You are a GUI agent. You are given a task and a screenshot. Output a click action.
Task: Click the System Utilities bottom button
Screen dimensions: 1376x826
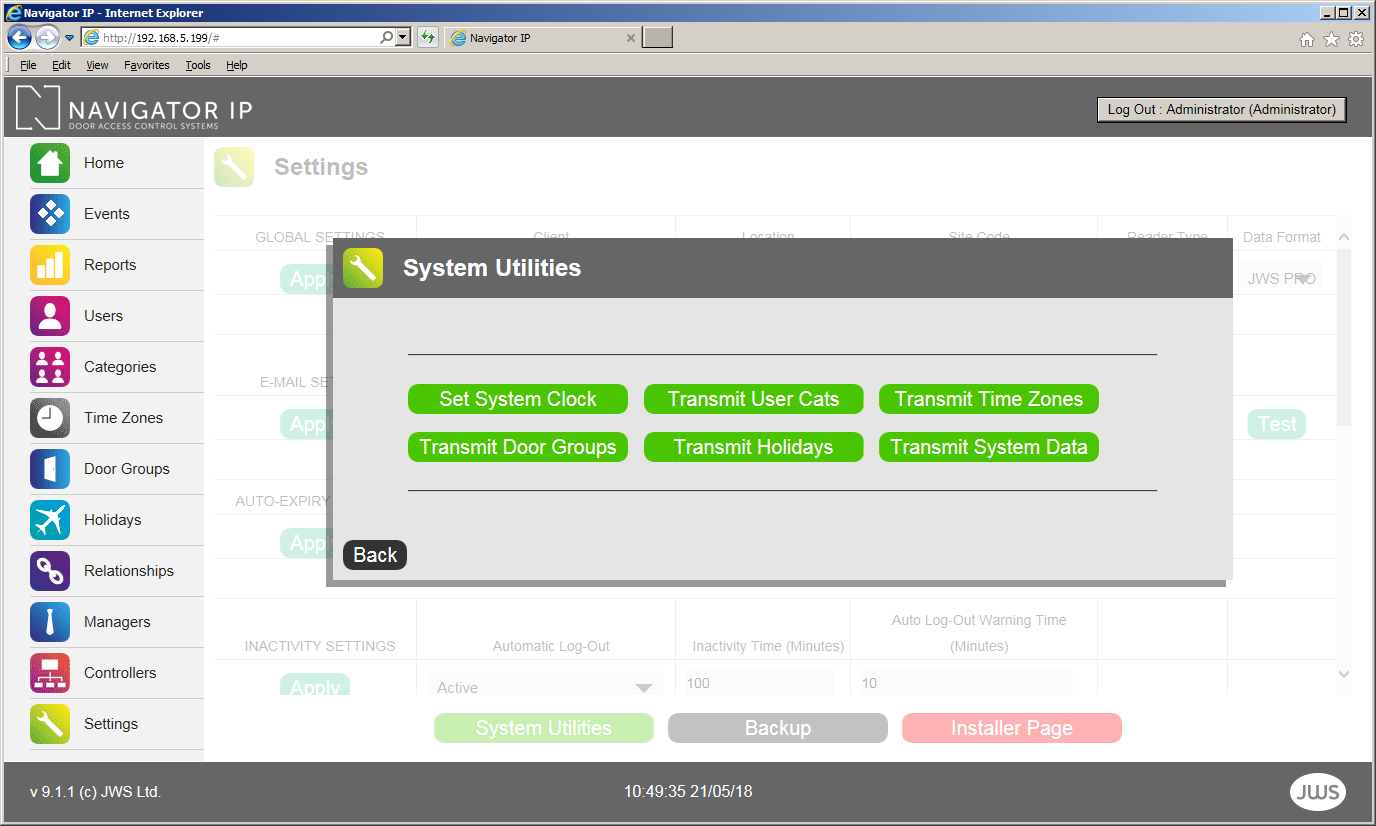pos(544,728)
